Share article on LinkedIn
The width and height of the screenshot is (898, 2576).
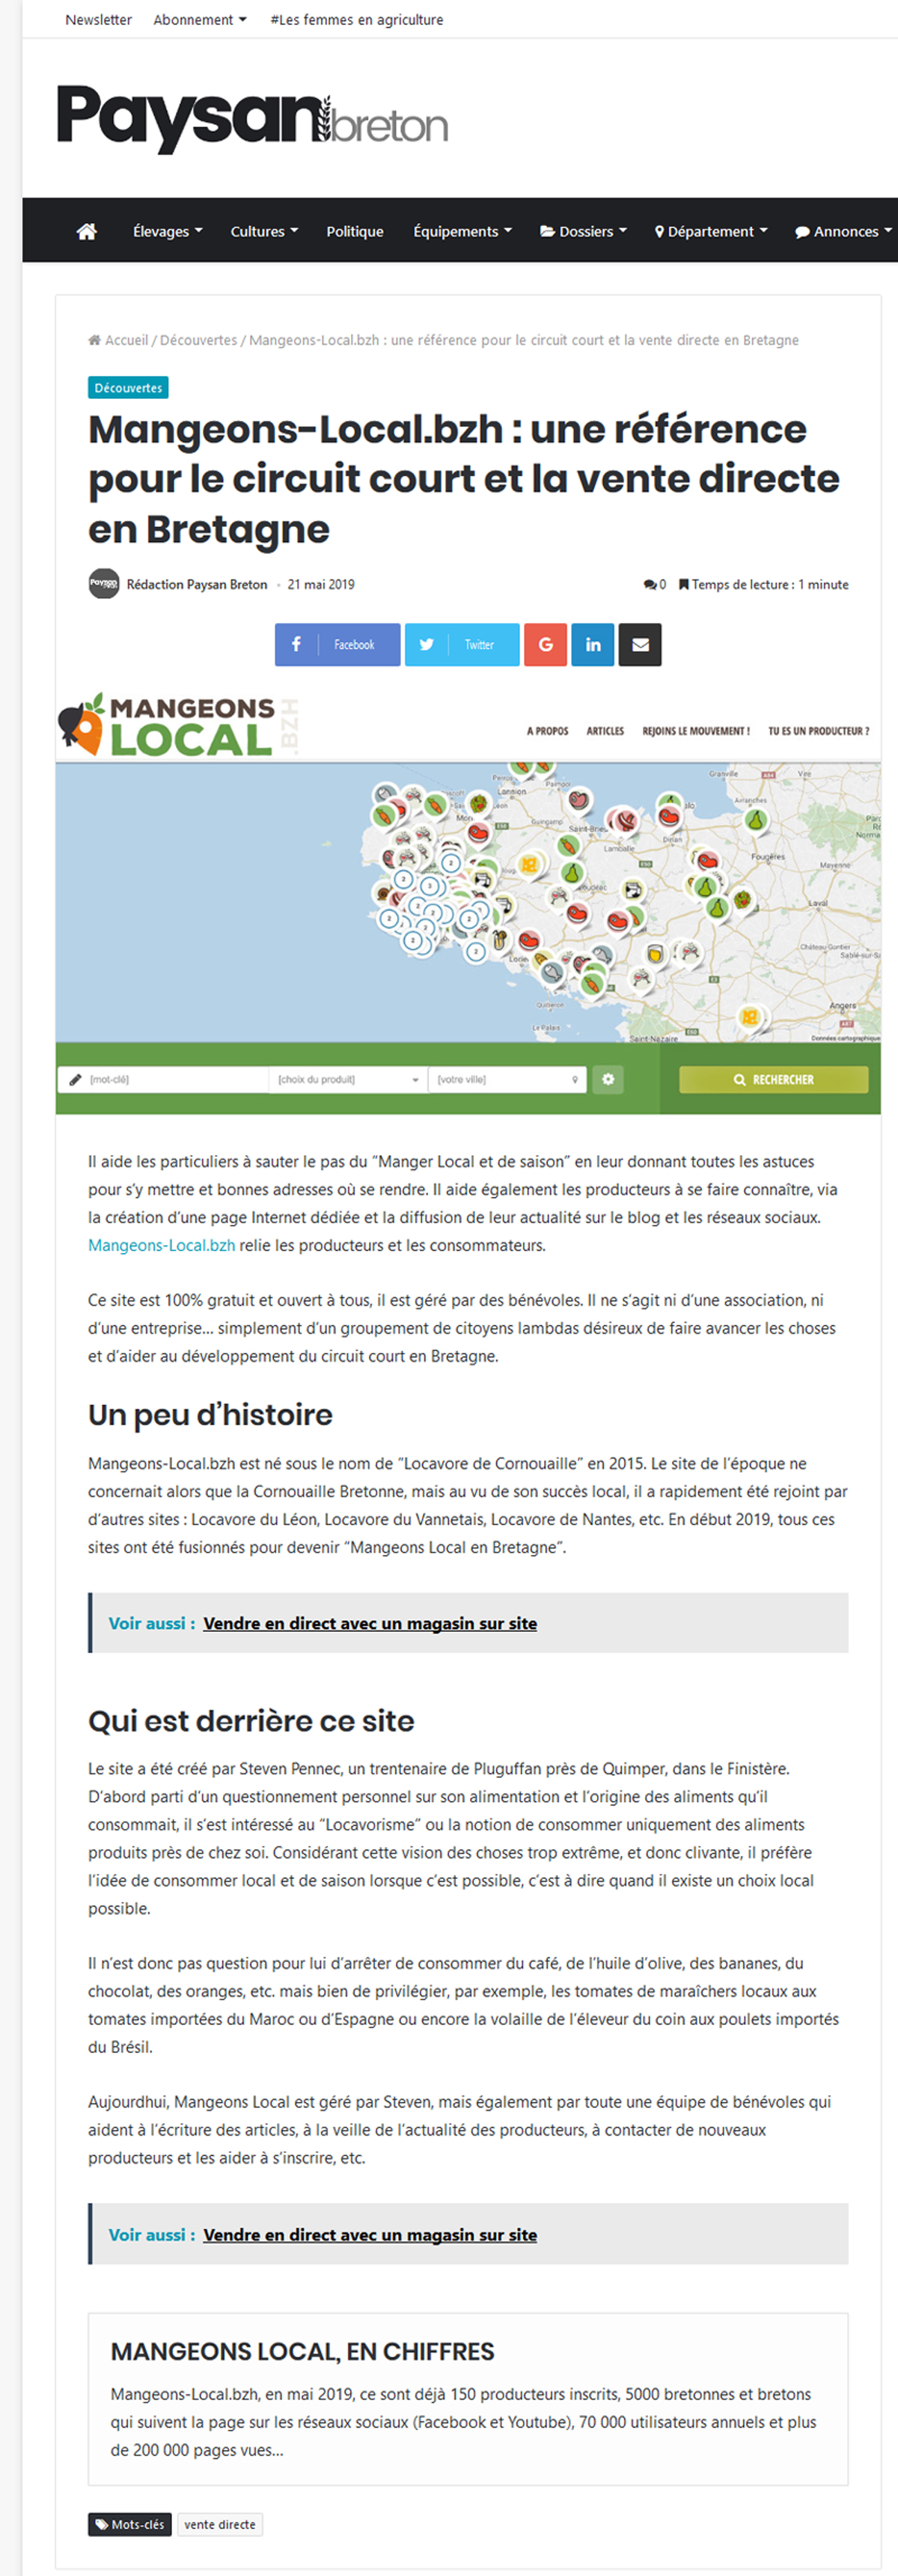593,645
